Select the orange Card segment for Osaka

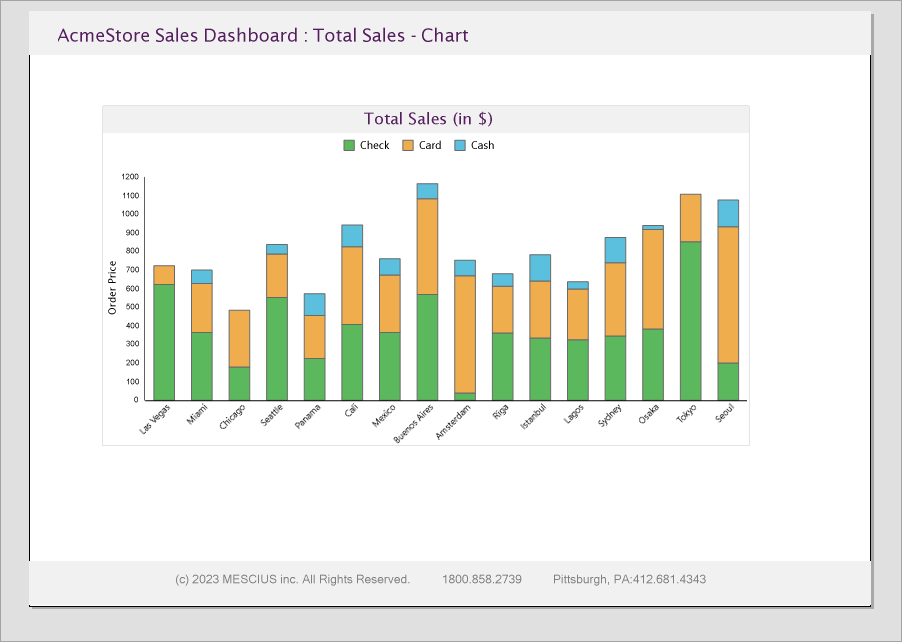click(653, 279)
